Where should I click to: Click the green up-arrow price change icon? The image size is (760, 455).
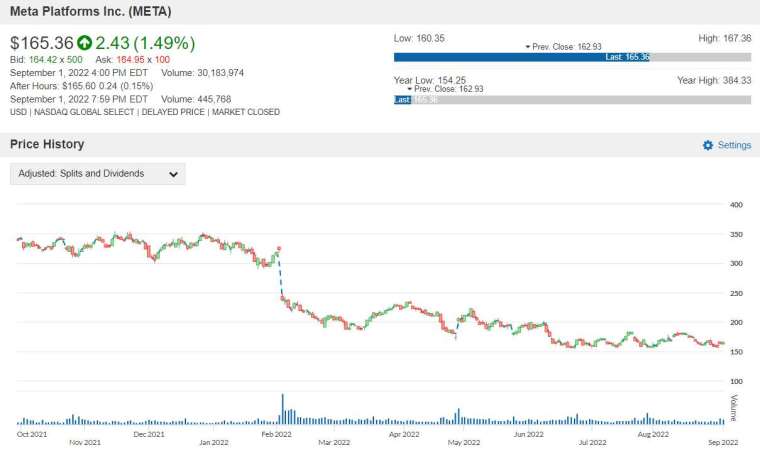pyautogui.click(x=84, y=43)
